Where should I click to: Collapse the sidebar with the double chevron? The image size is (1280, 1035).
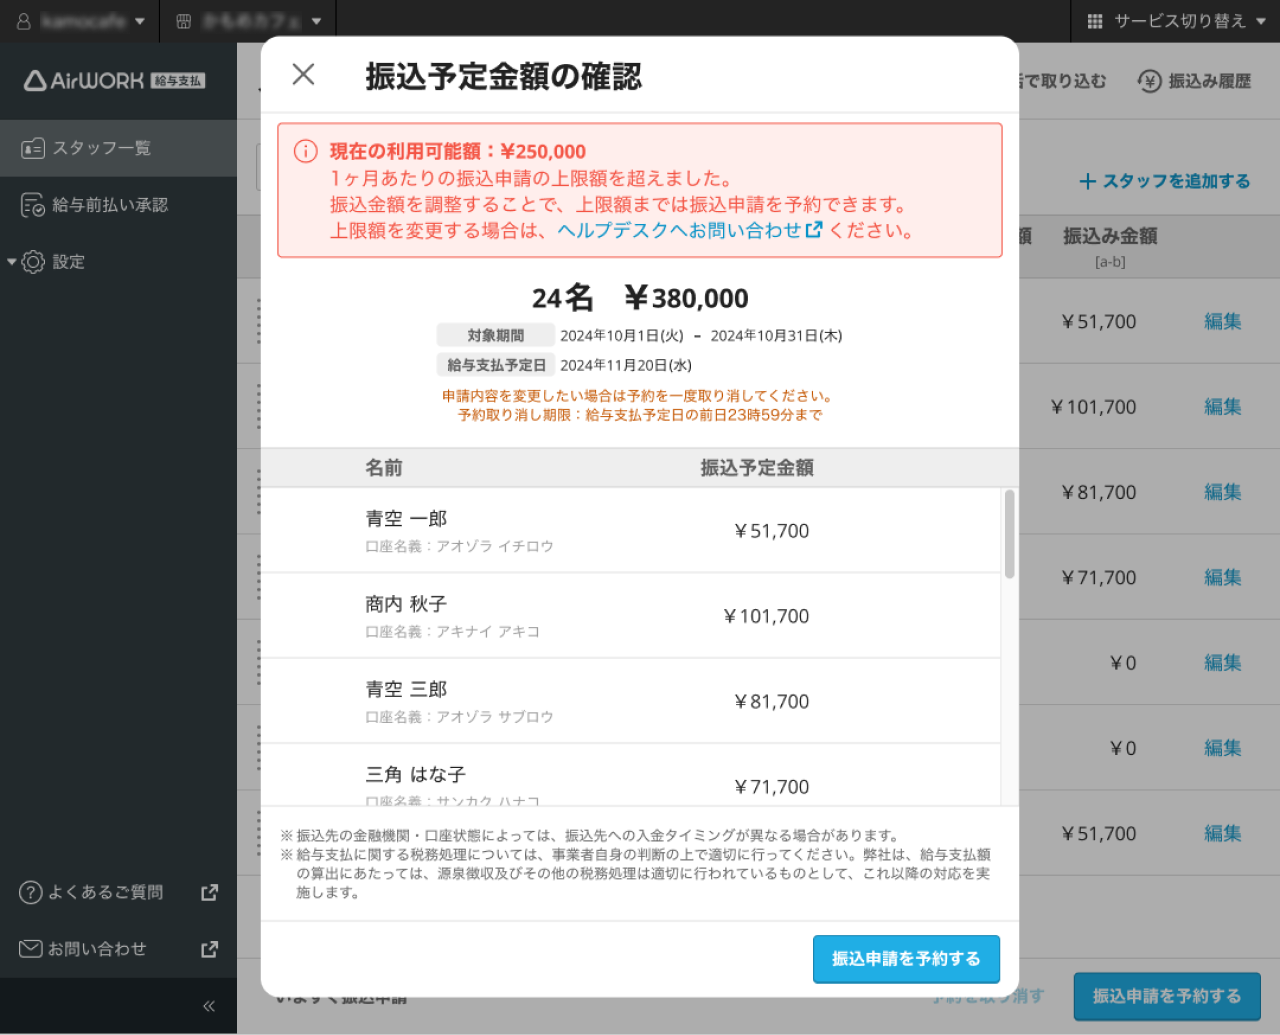(x=209, y=1006)
